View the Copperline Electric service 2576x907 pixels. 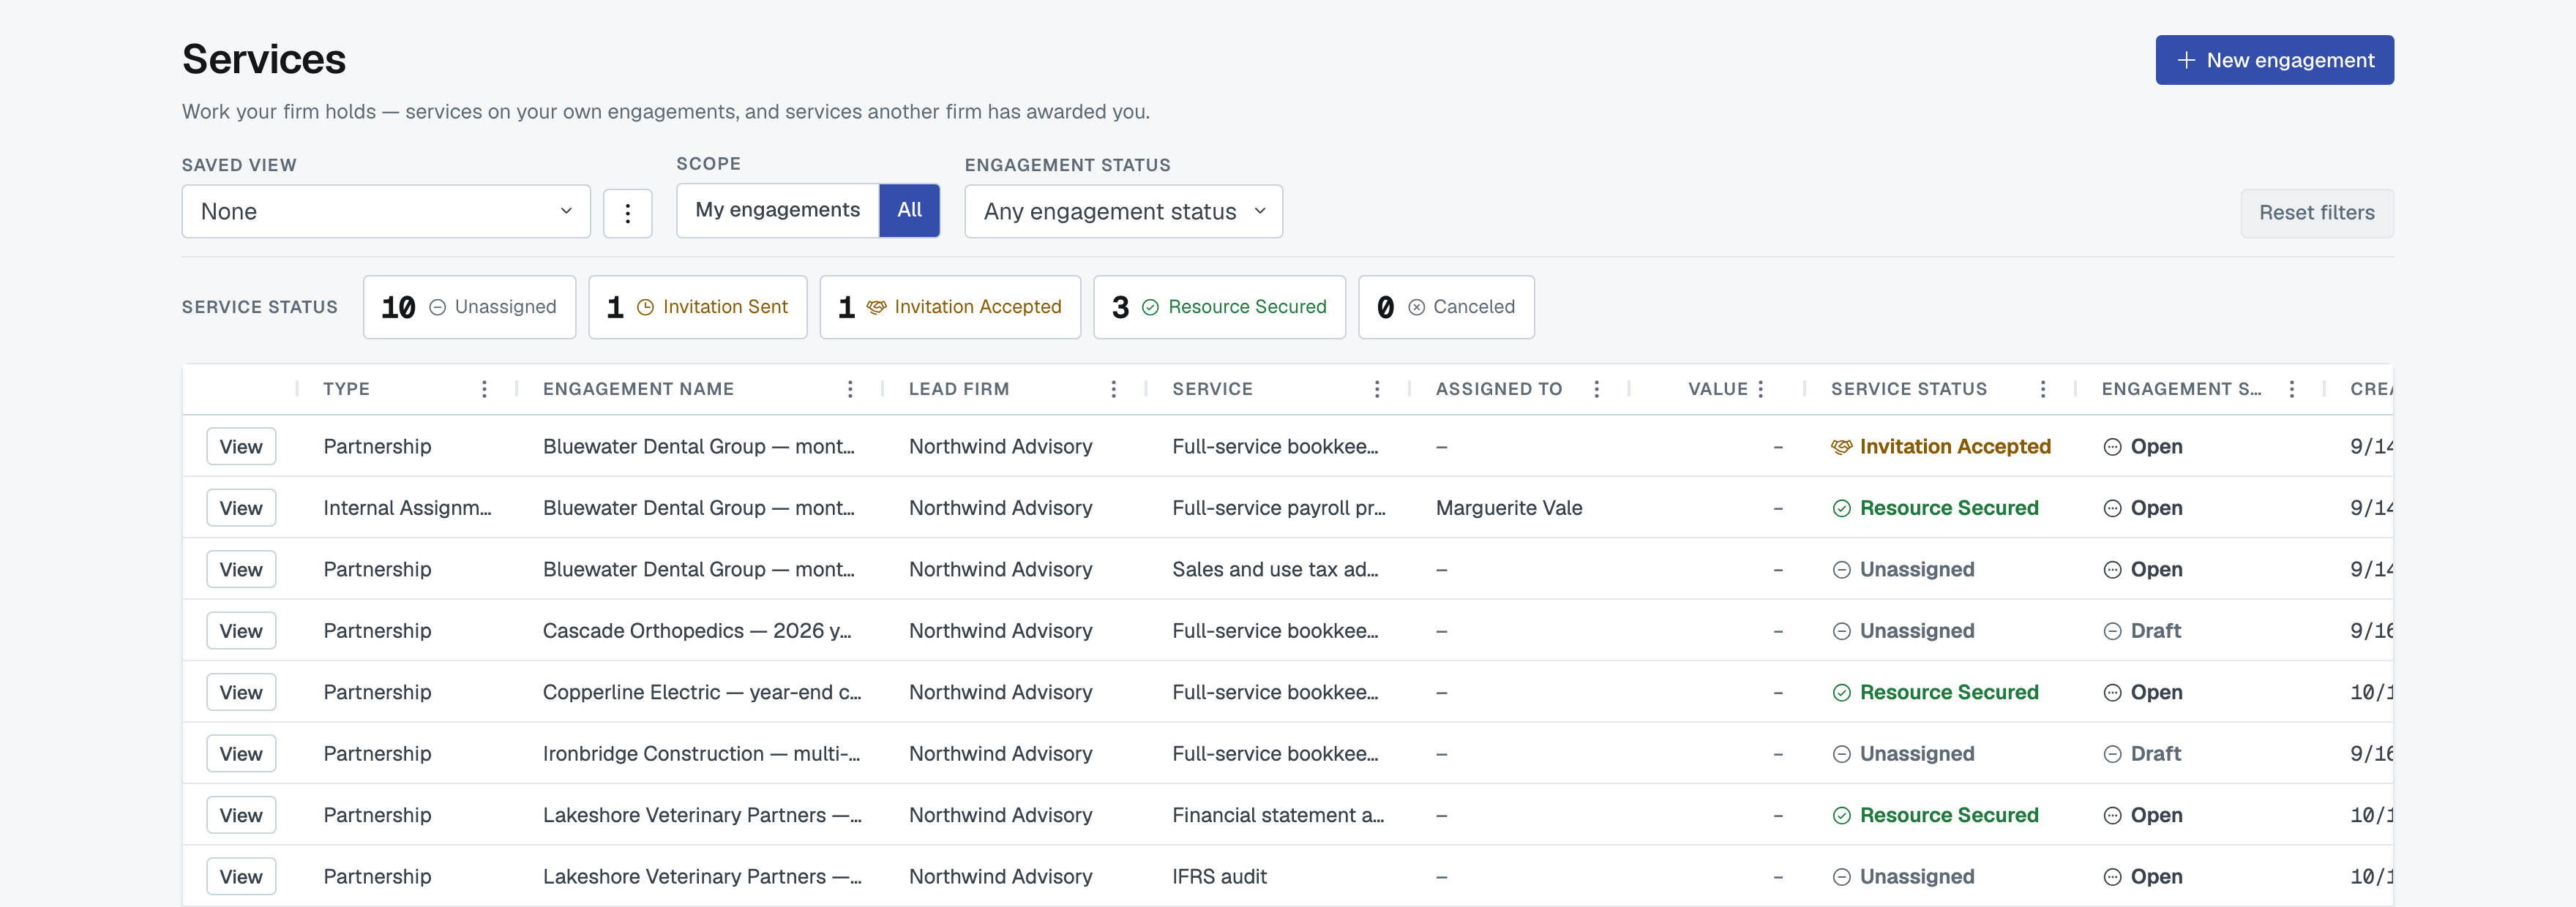241,693
